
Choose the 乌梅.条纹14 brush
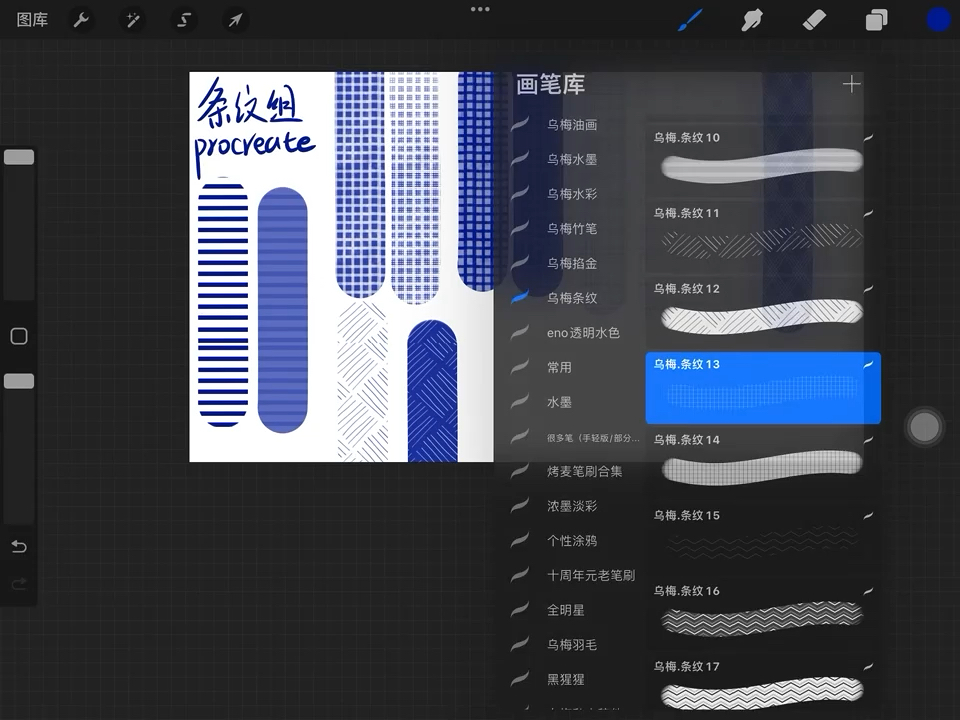point(763,463)
